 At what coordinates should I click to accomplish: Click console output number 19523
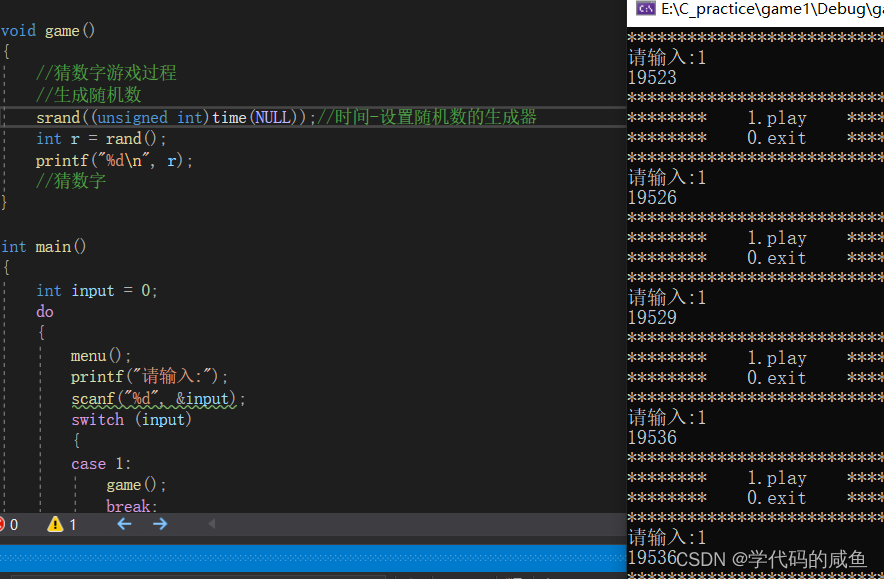tap(652, 77)
